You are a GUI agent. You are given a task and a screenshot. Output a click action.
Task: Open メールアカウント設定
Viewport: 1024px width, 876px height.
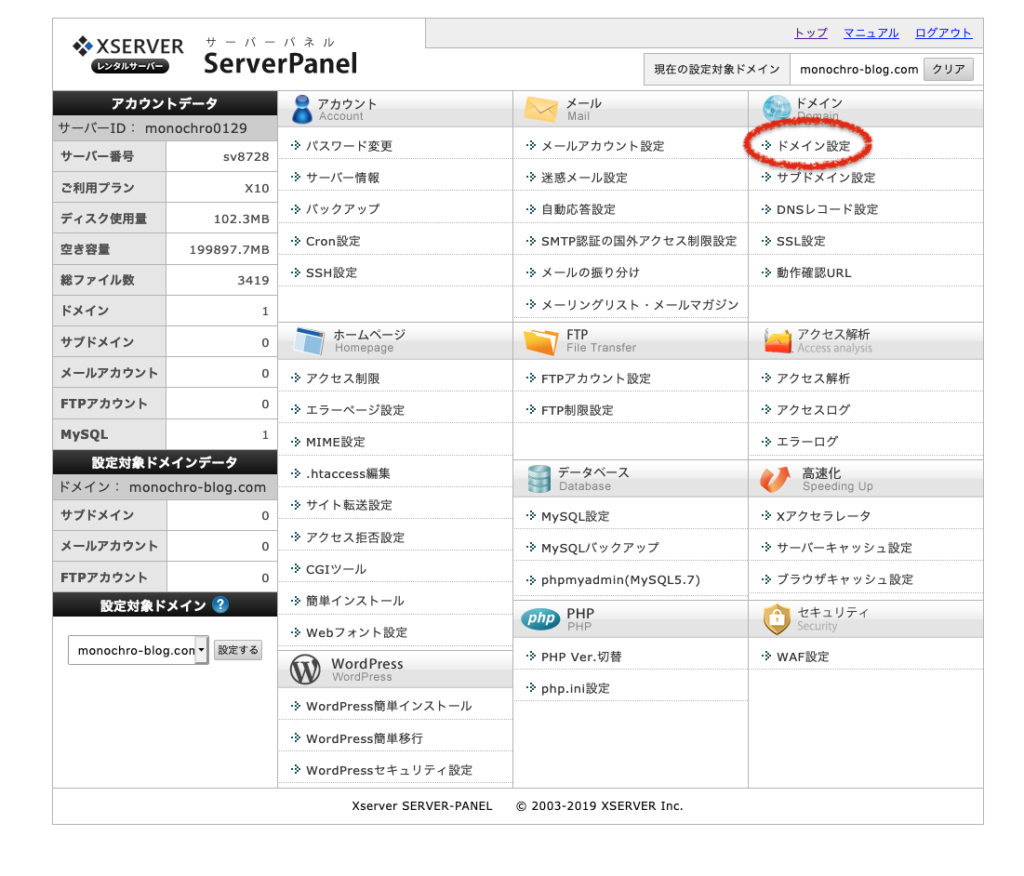603,146
